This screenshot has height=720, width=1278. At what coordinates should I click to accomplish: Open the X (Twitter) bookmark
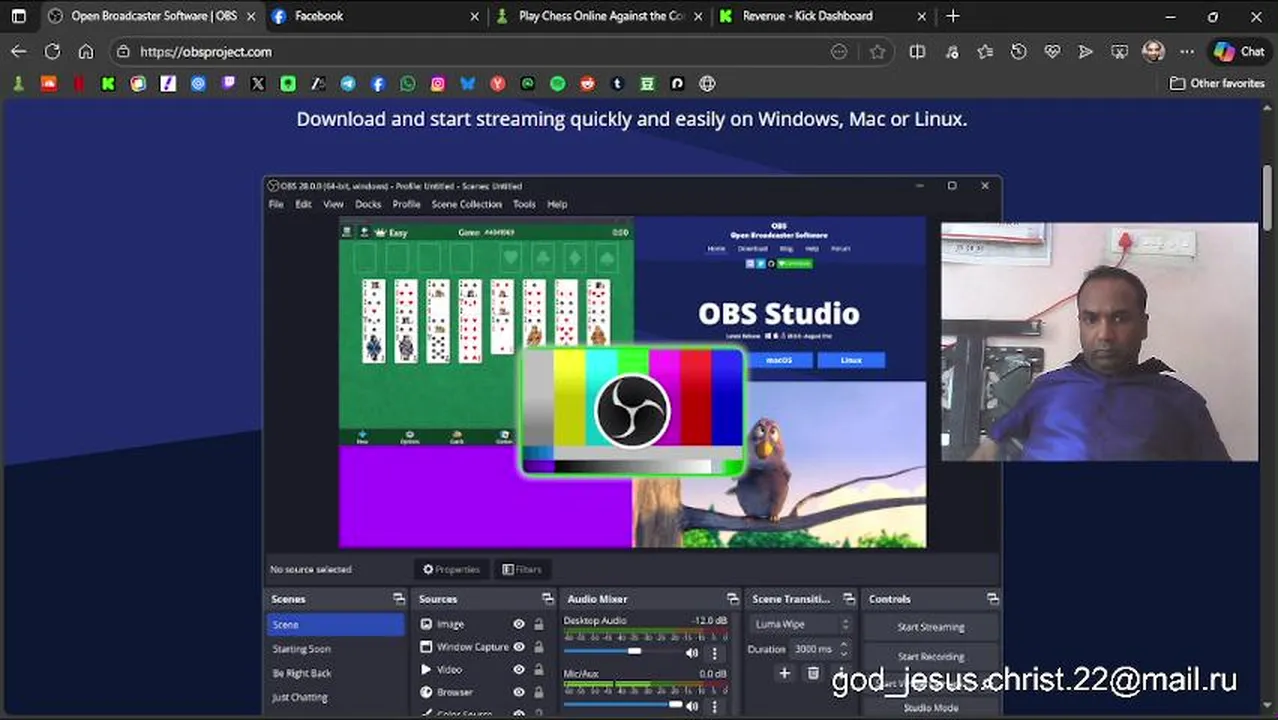point(258,84)
